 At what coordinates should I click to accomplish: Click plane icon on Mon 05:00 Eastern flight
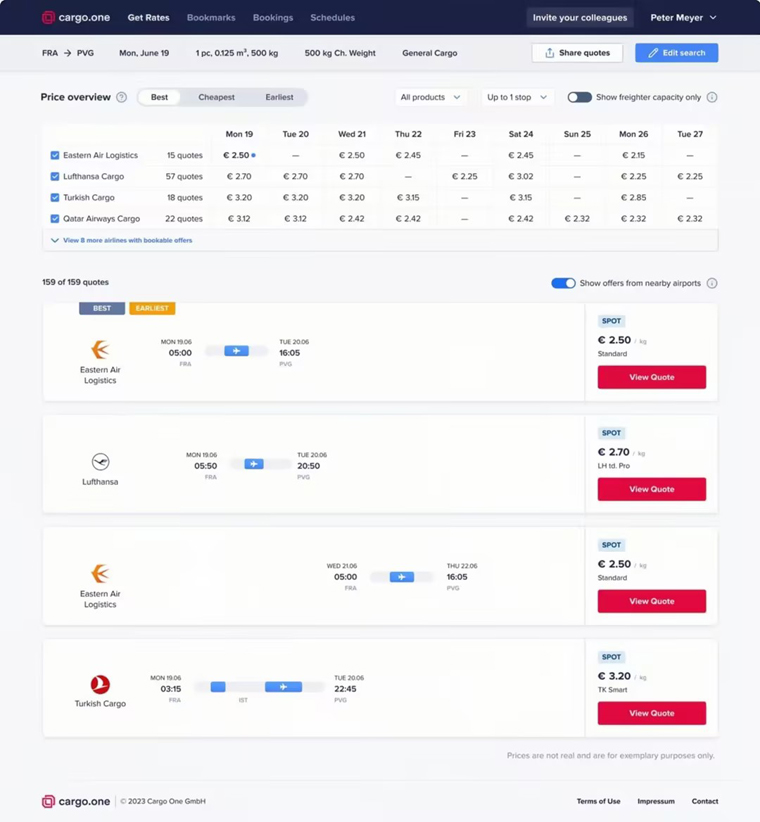click(236, 351)
